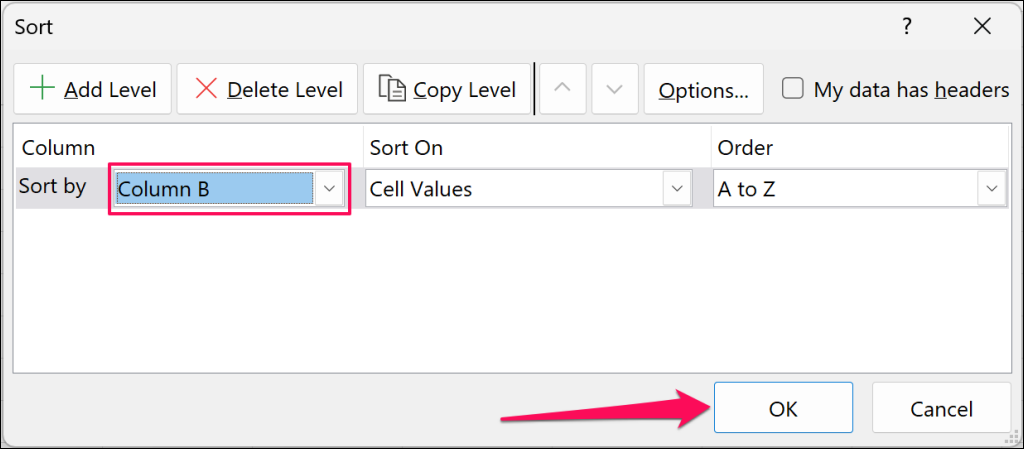Open the Cell Values Sort On dropdown

(x=677, y=188)
